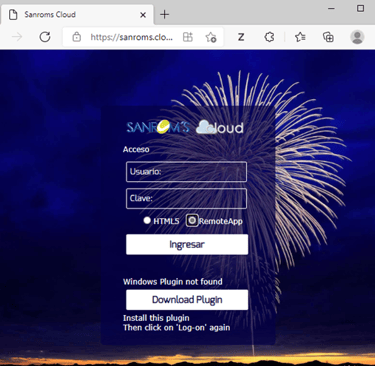375x366 pixels.
Task: Minimize the browser window
Action: [331, 8]
